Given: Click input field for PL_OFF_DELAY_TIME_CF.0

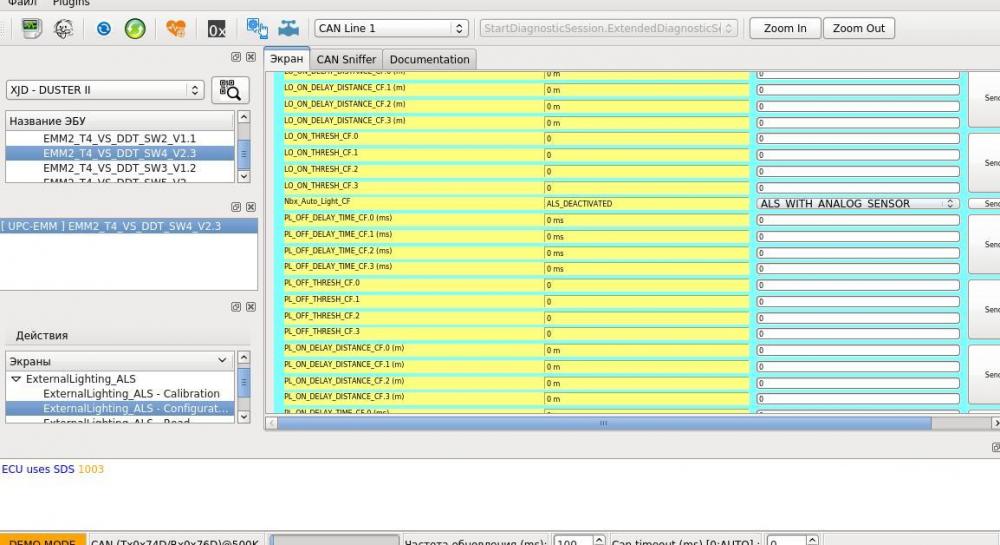Looking at the screenshot, I should point(858,220).
